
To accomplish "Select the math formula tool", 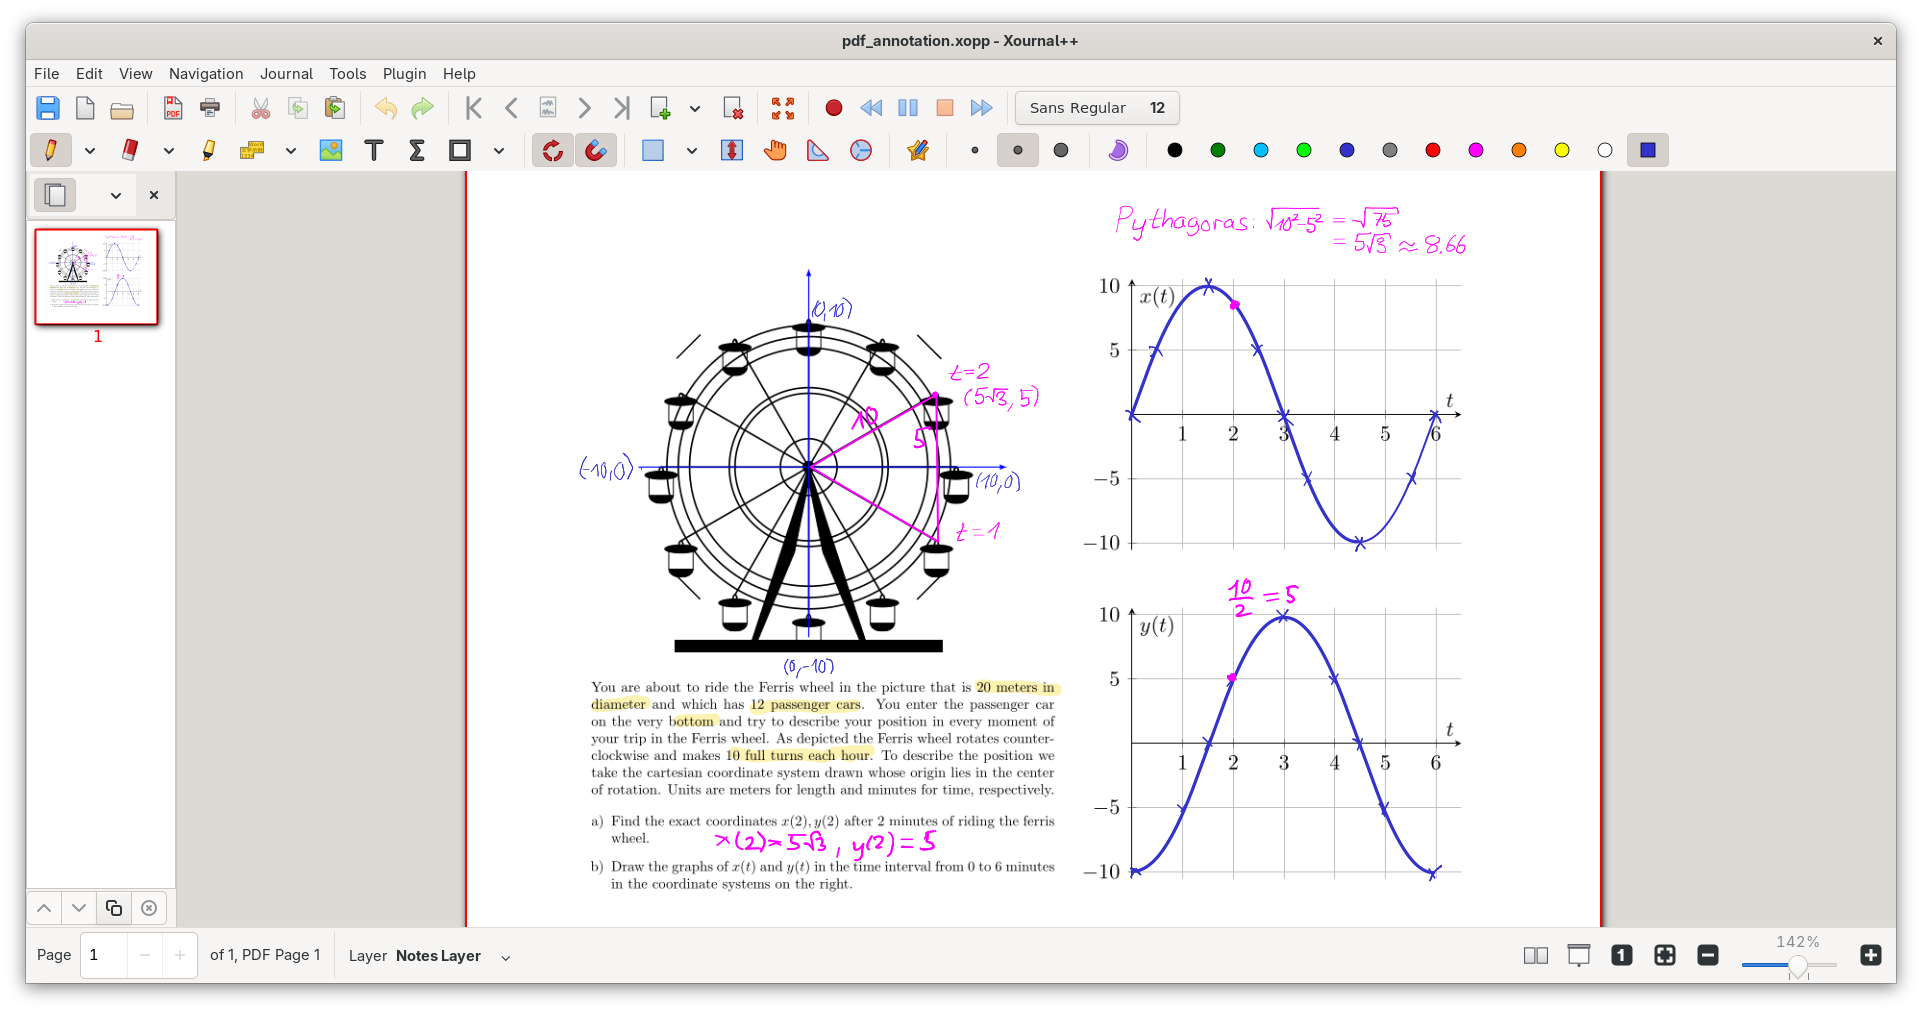I will click(417, 150).
